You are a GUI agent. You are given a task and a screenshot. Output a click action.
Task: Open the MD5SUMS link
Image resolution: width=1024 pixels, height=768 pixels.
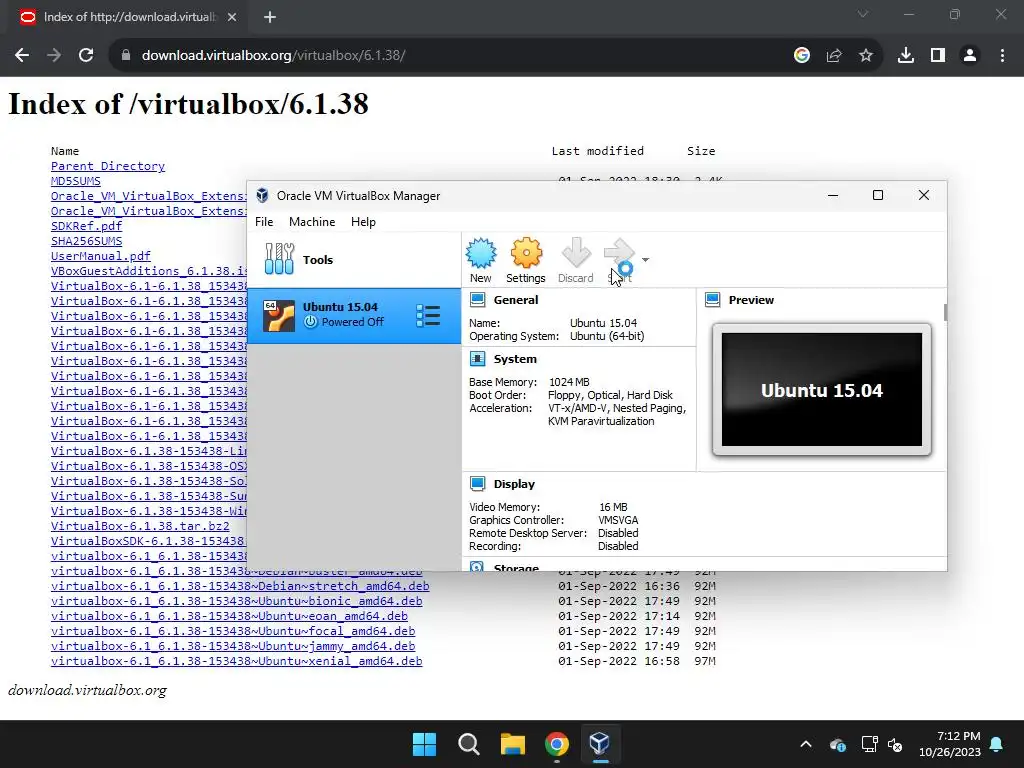(x=76, y=181)
